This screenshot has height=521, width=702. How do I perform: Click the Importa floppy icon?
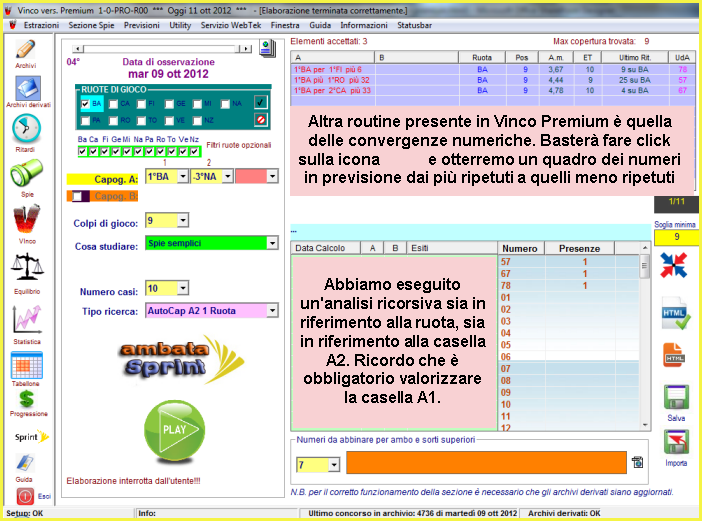676,443
